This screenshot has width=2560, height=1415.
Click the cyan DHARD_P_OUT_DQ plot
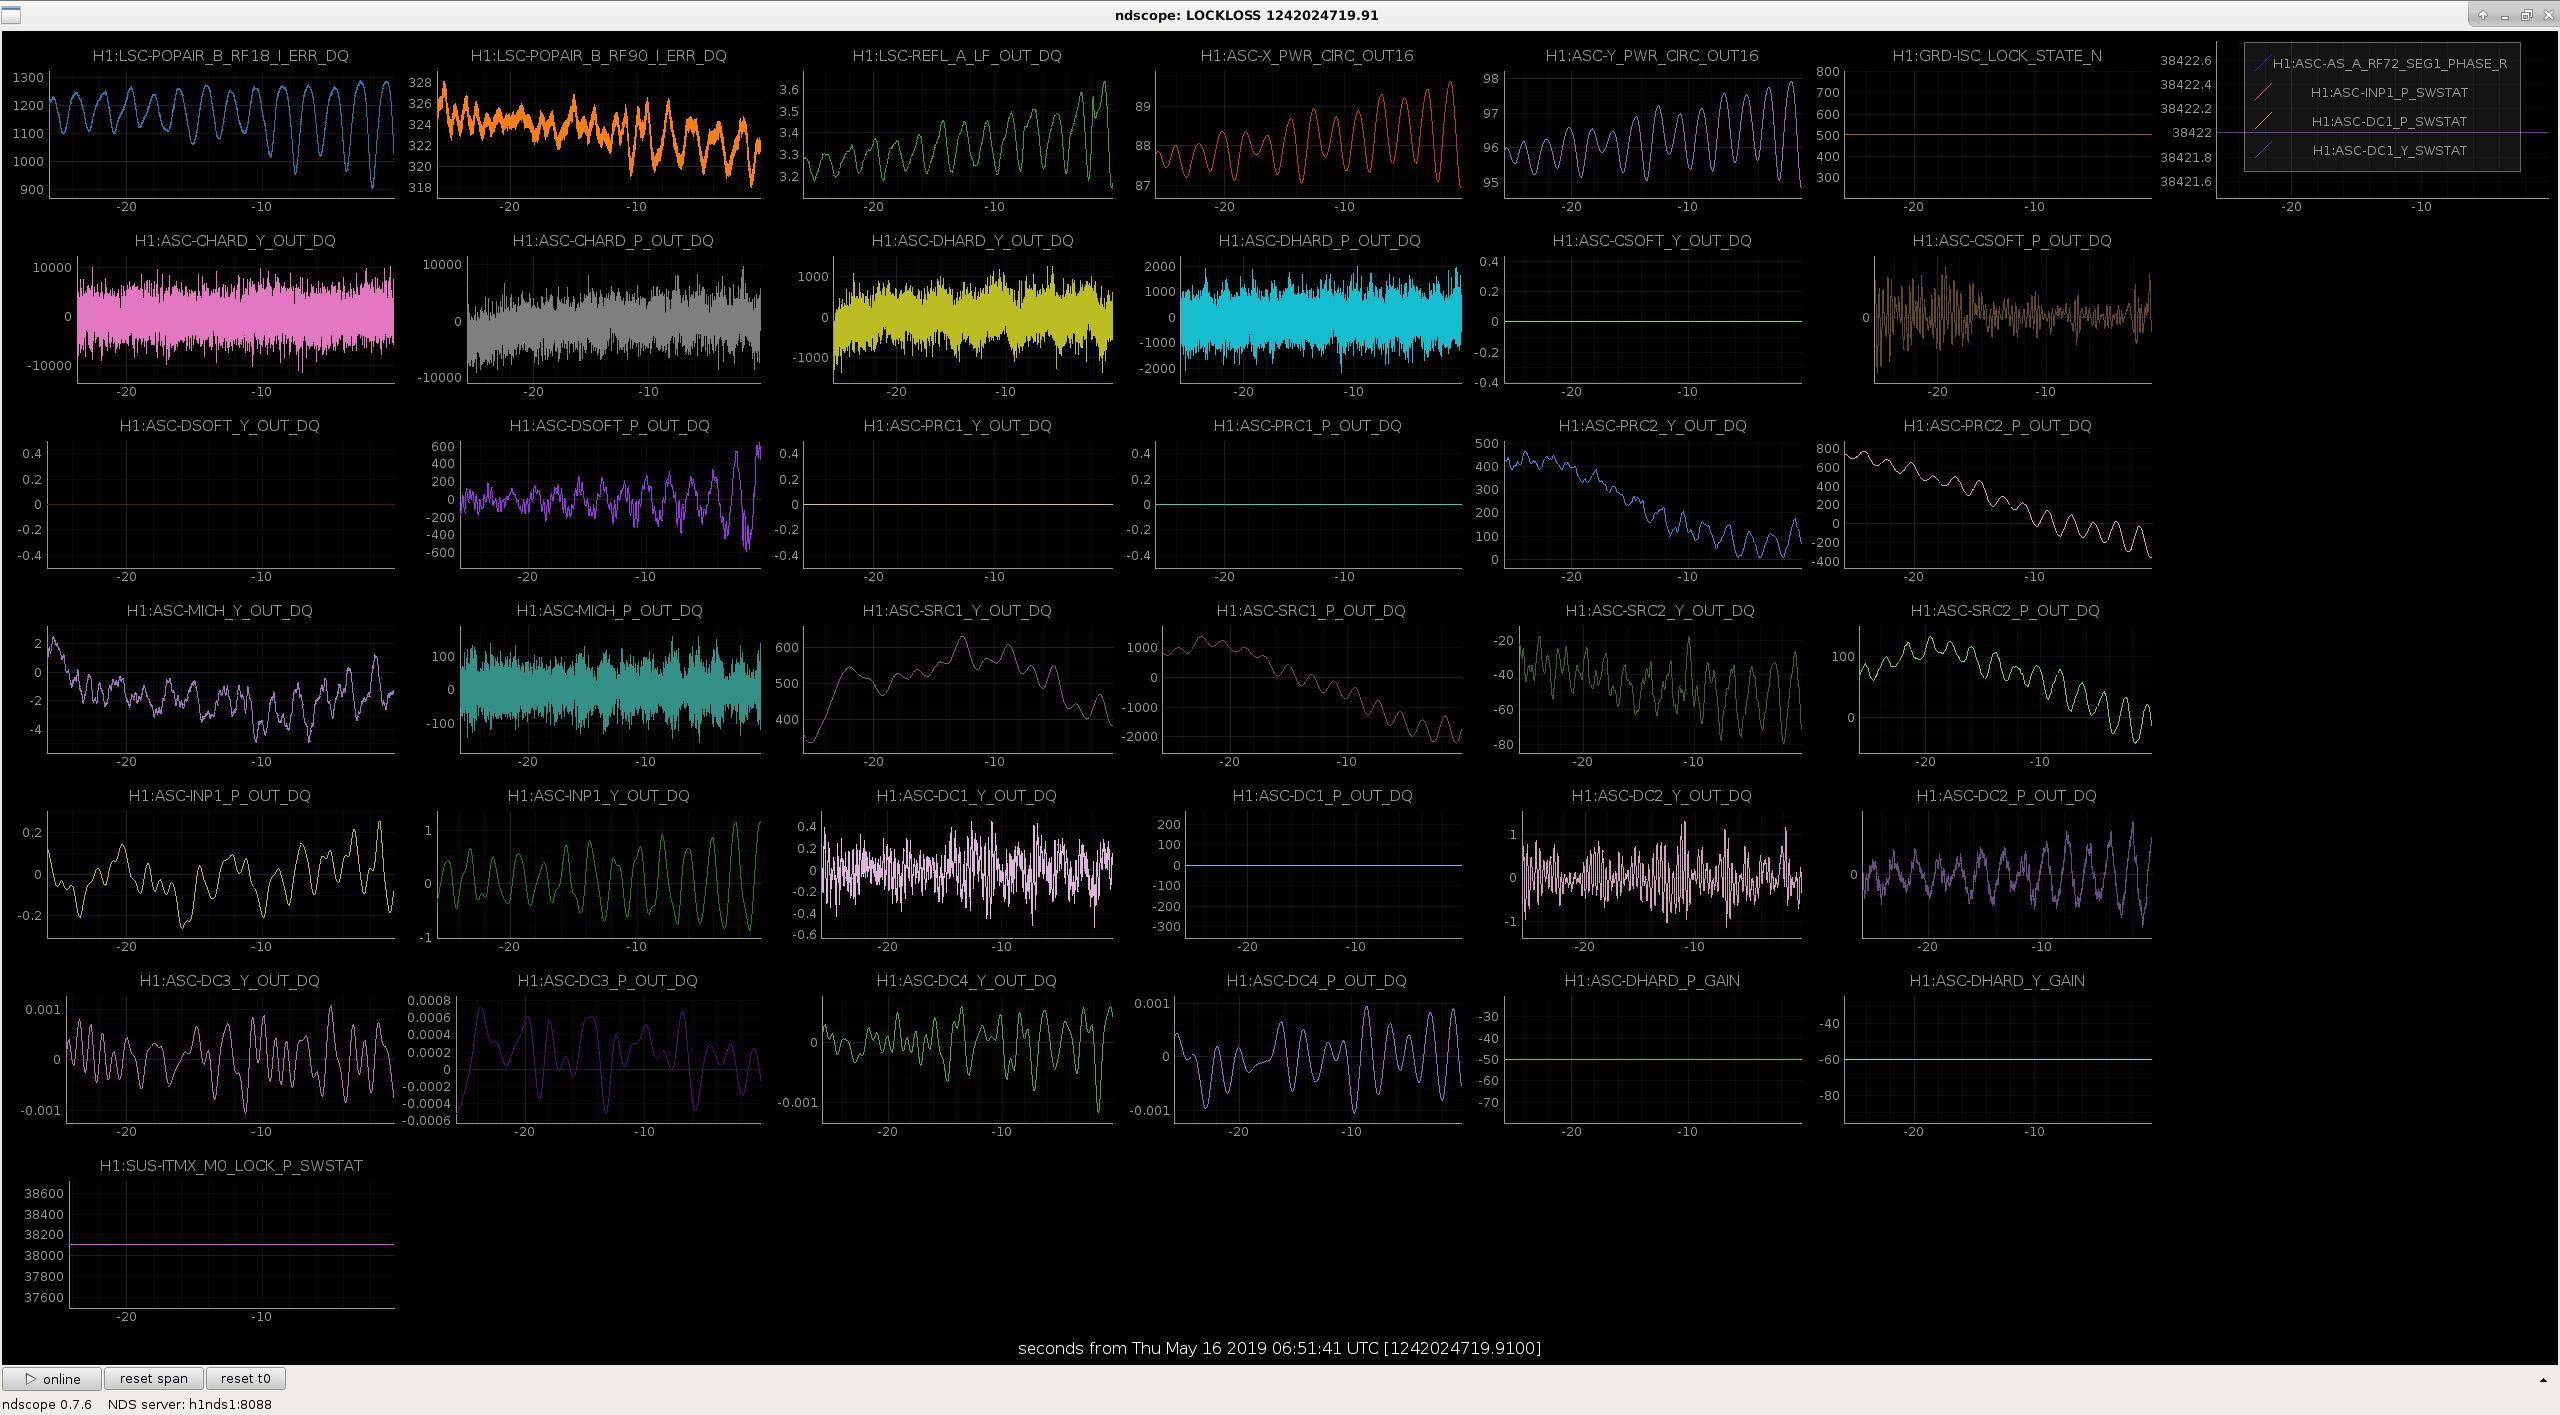1321,320
